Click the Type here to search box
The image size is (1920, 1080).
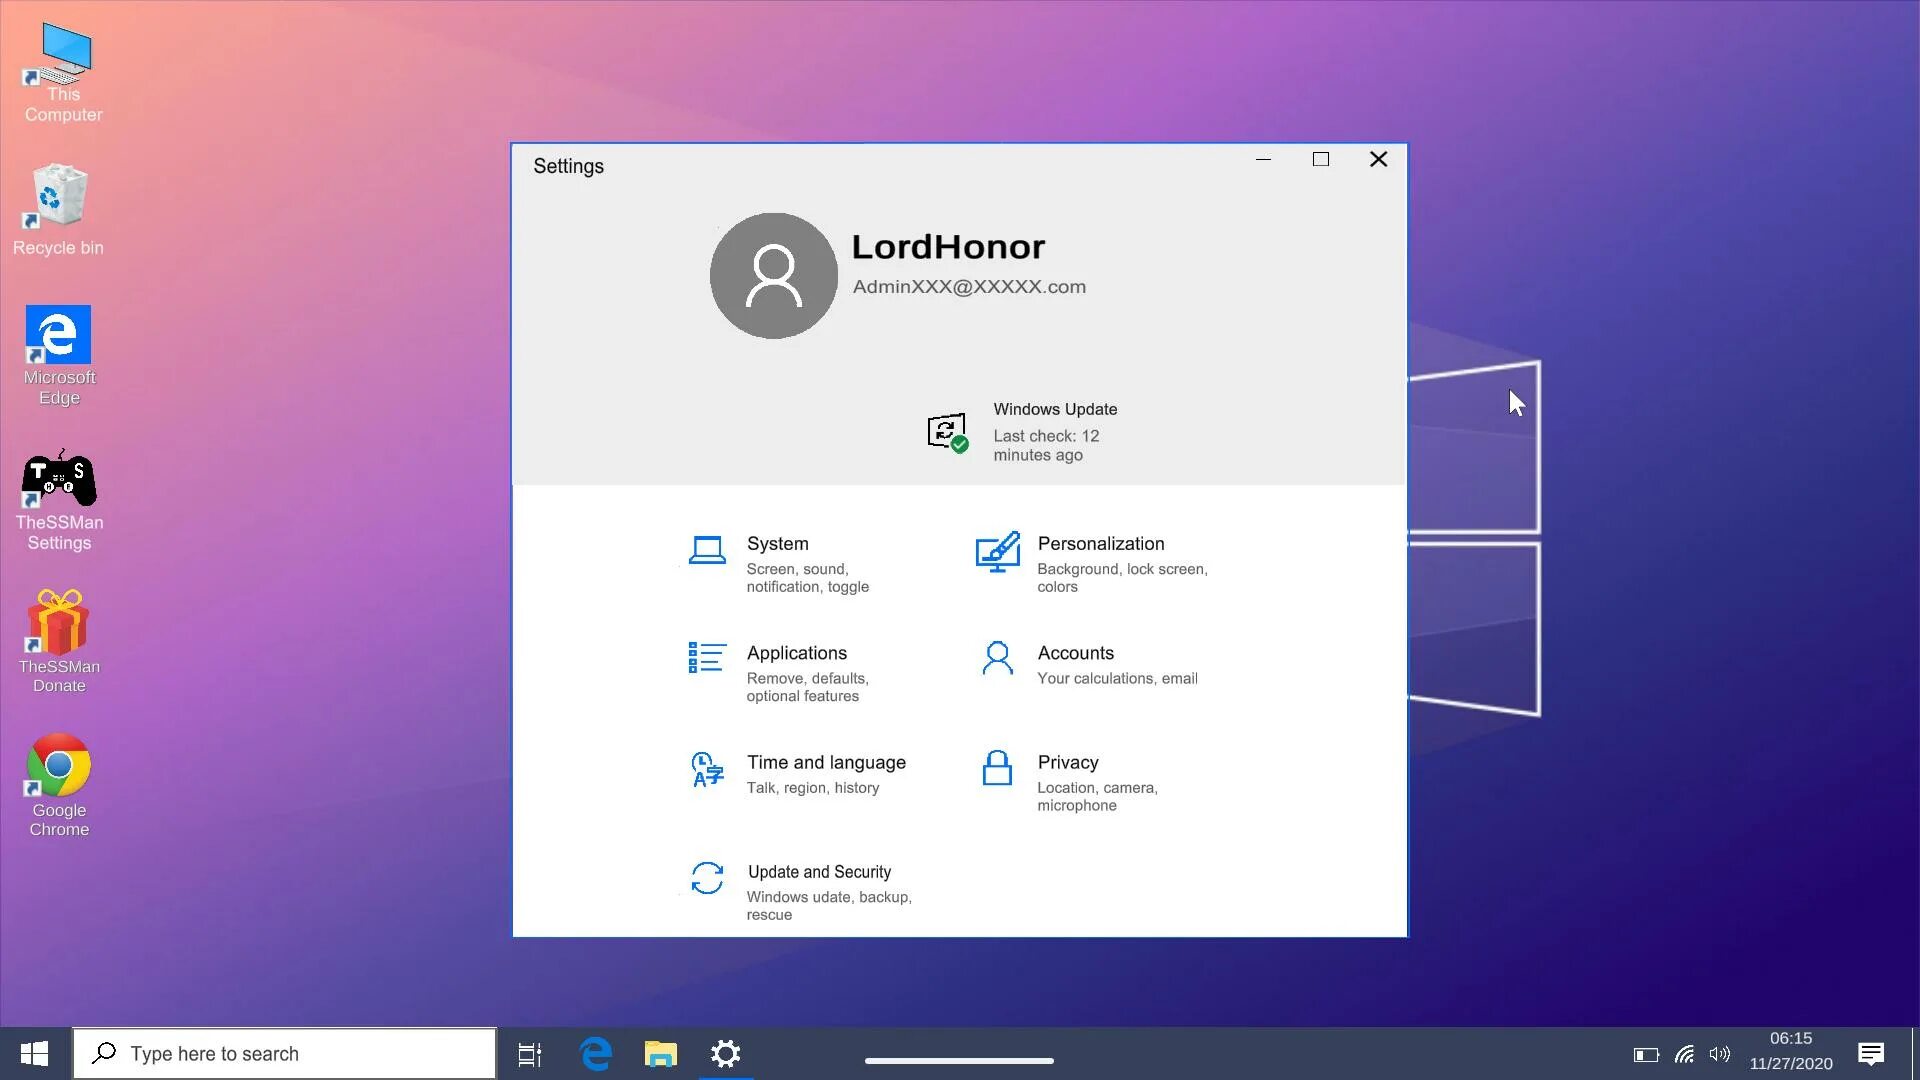pyautogui.click(x=285, y=1053)
